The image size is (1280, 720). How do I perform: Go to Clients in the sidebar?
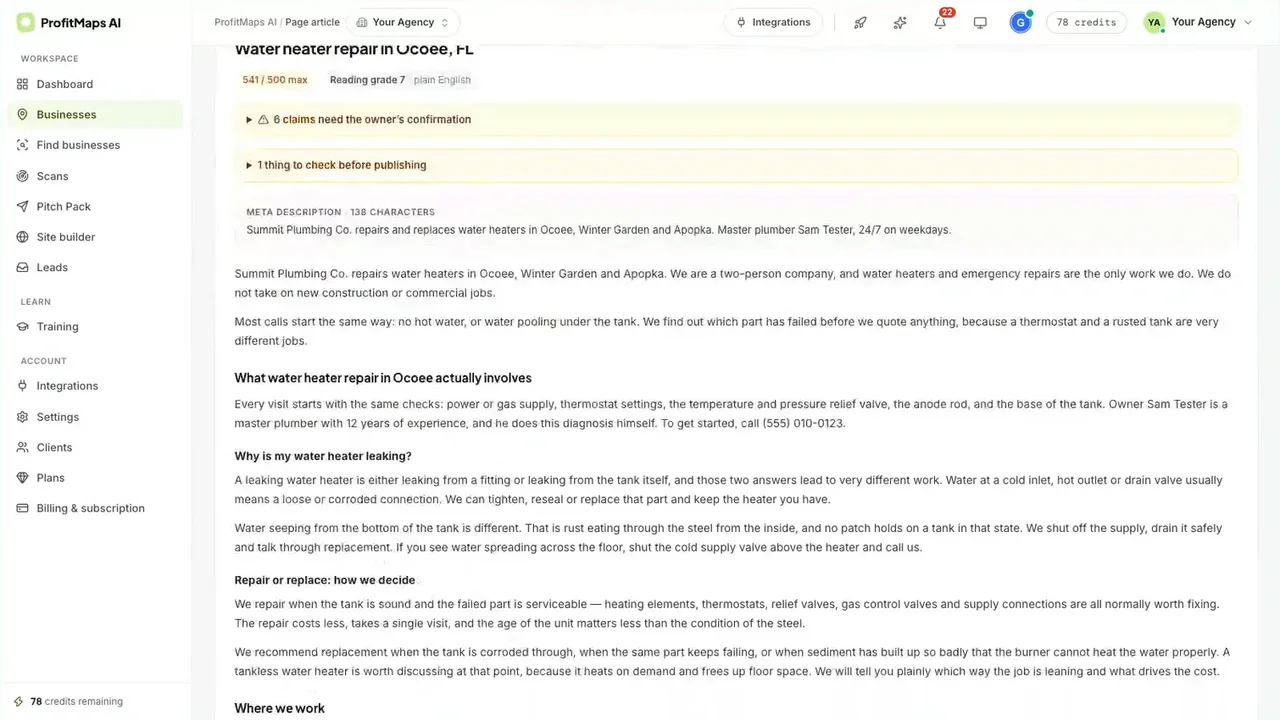95,447
